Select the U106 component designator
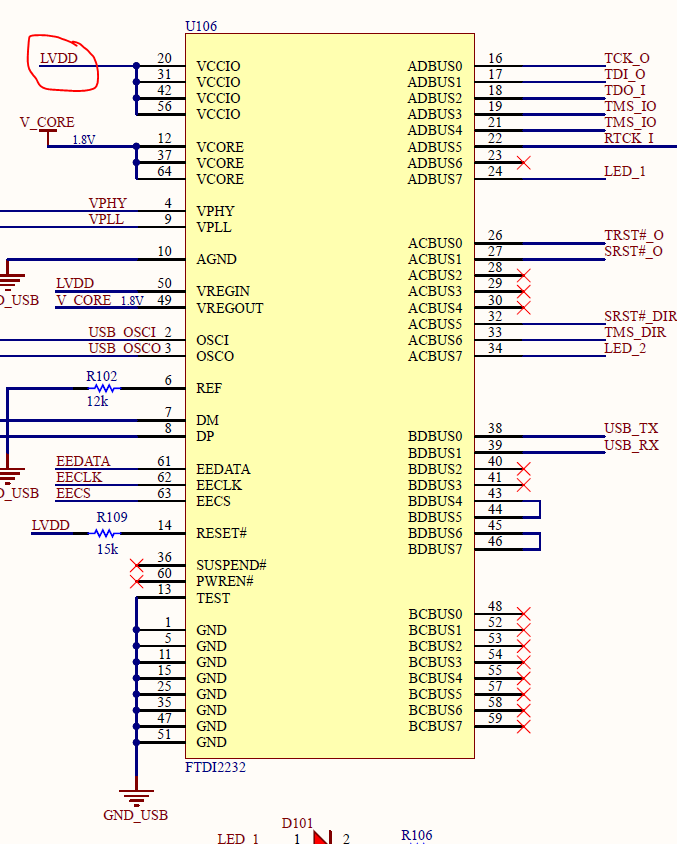 click(201, 26)
